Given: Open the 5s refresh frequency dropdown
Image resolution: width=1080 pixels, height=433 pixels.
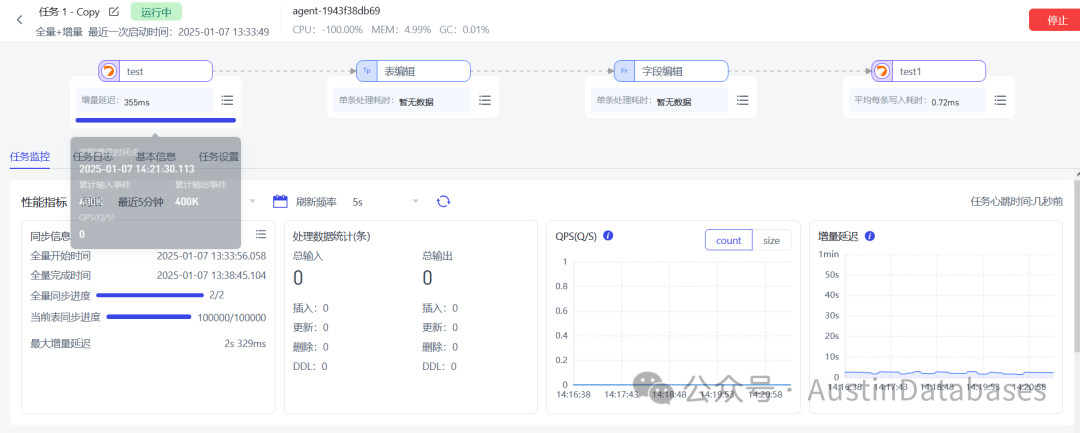Looking at the screenshot, I should [x=386, y=202].
